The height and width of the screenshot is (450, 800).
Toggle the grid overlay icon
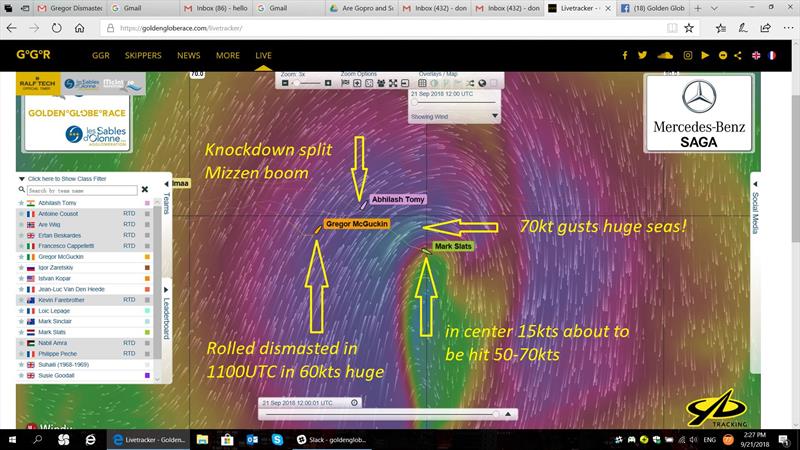(422, 83)
